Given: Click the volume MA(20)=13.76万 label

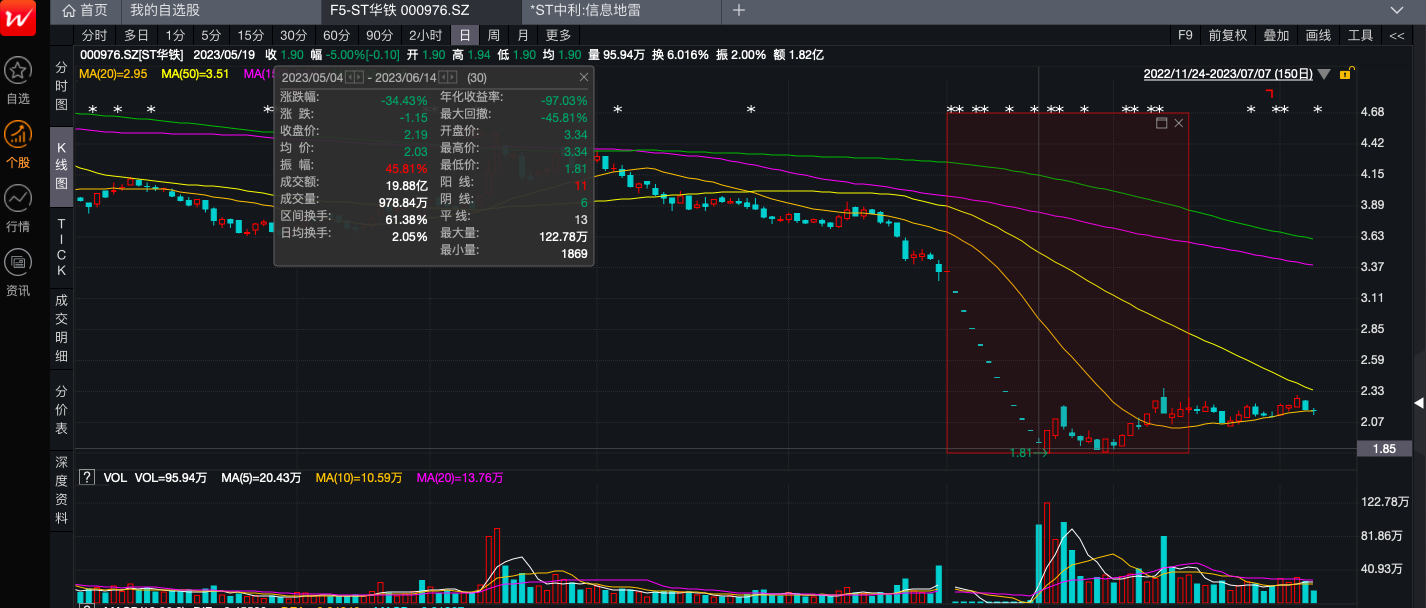Looking at the screenshot, I should click(x=460, y=478).
